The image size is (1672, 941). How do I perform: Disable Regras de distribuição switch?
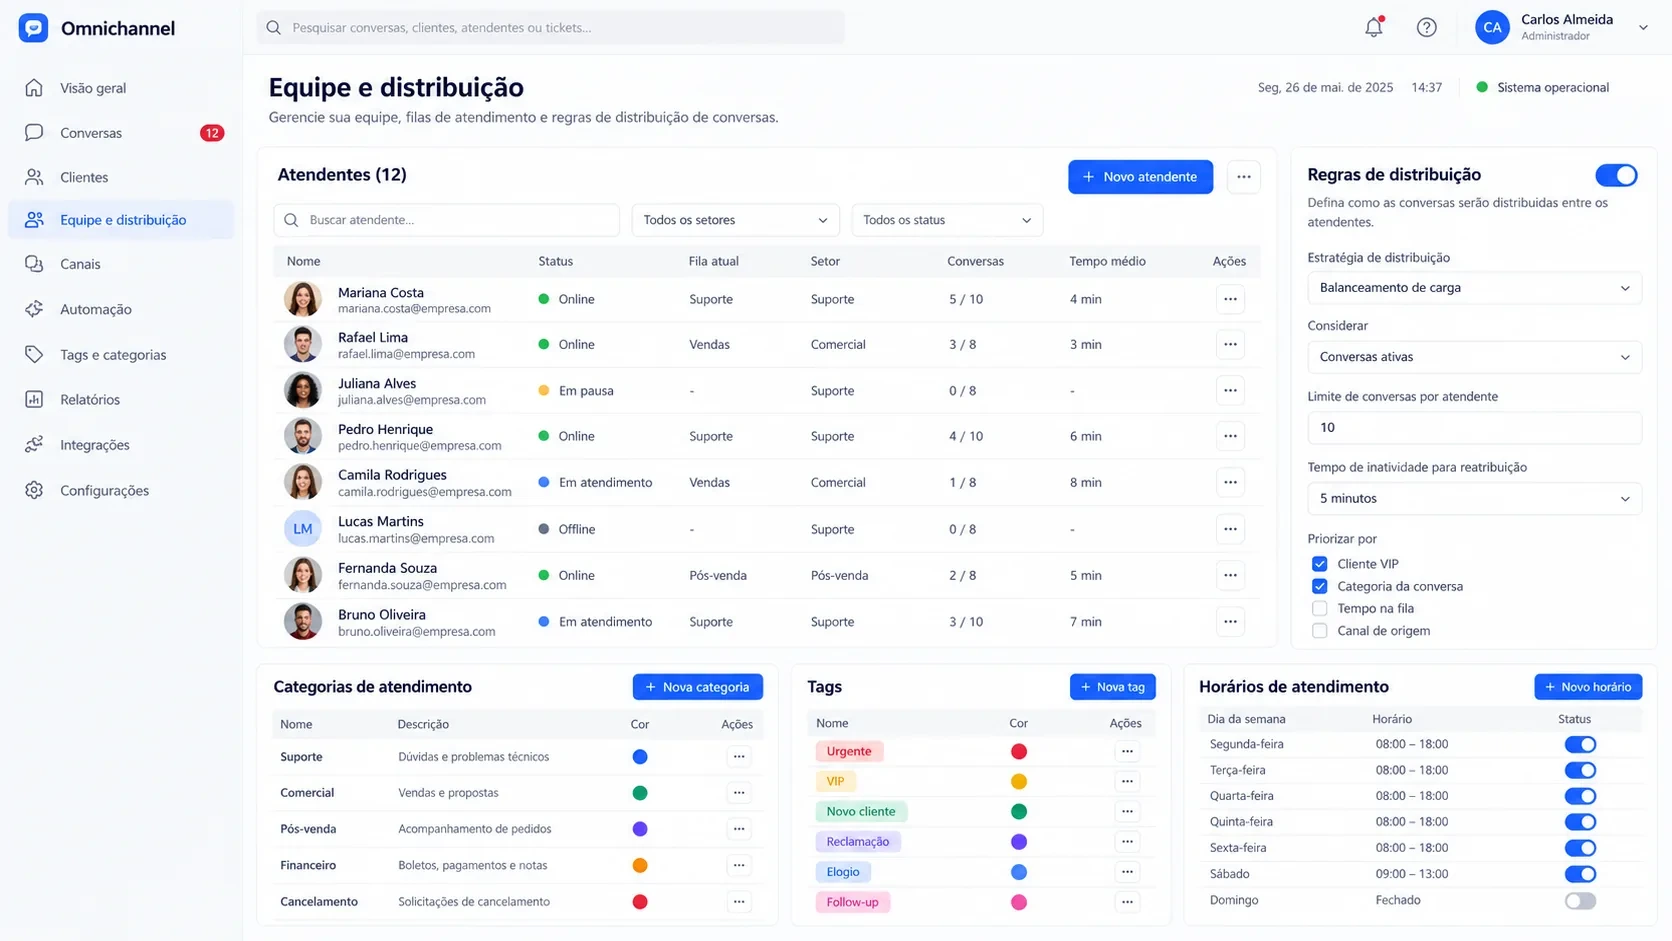pos(1616,175)
